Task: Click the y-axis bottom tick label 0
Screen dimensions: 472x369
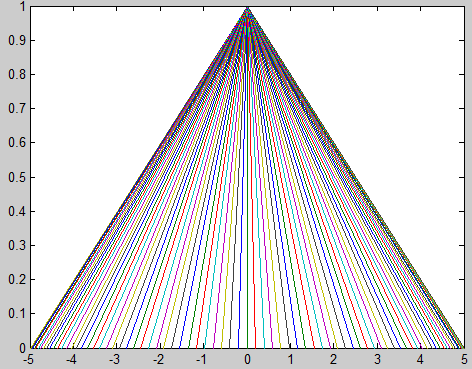Action: pyautogui.click(x=22, y=348)
